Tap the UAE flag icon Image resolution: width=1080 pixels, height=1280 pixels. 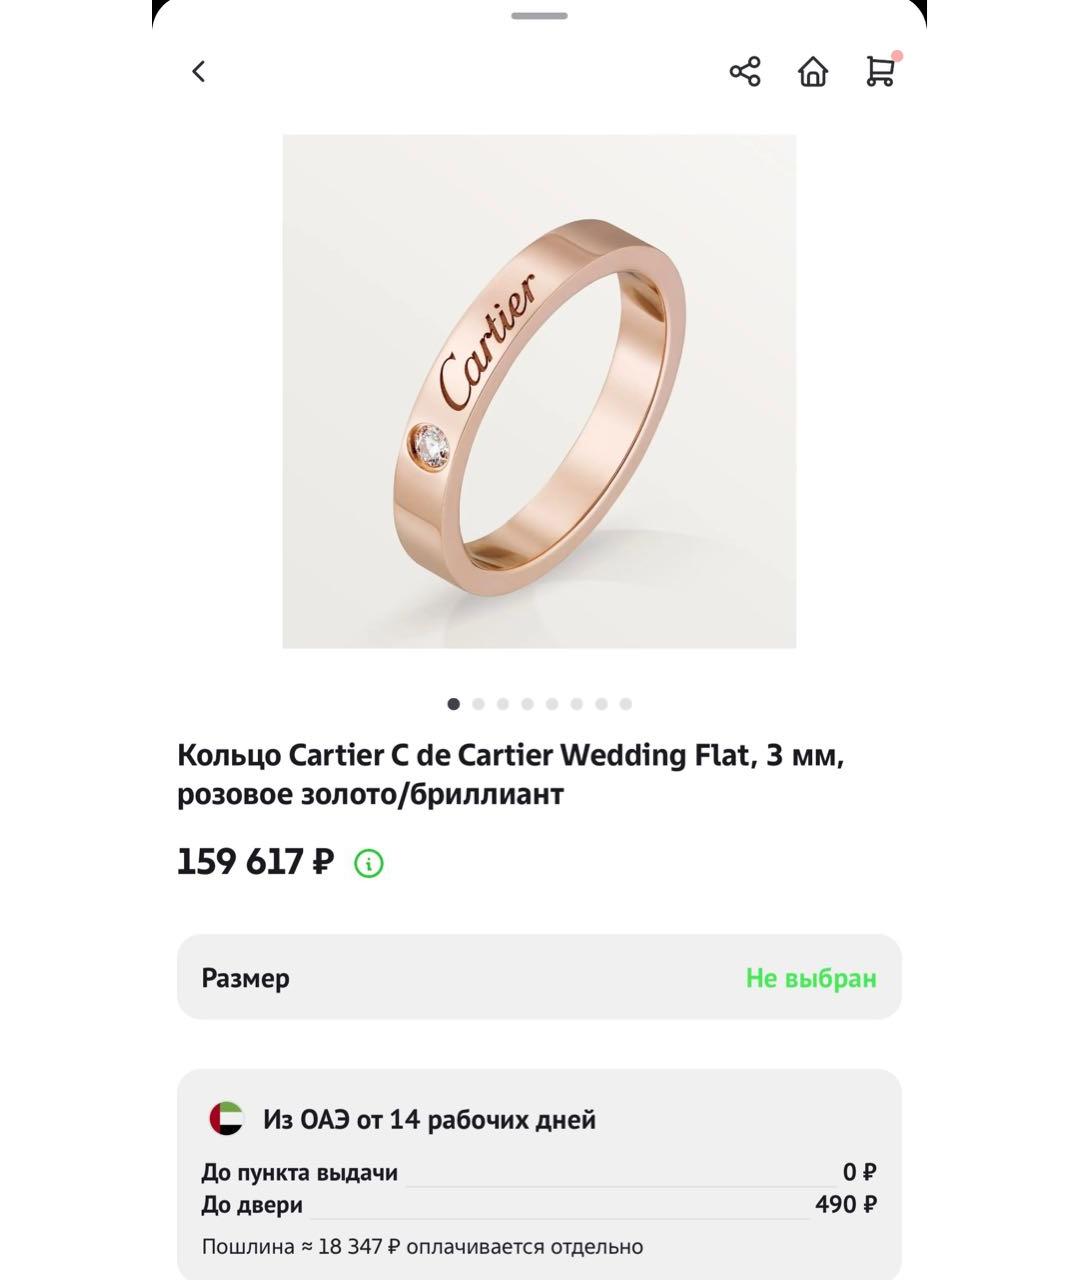pyautogui.click(x=228, y=1119)
